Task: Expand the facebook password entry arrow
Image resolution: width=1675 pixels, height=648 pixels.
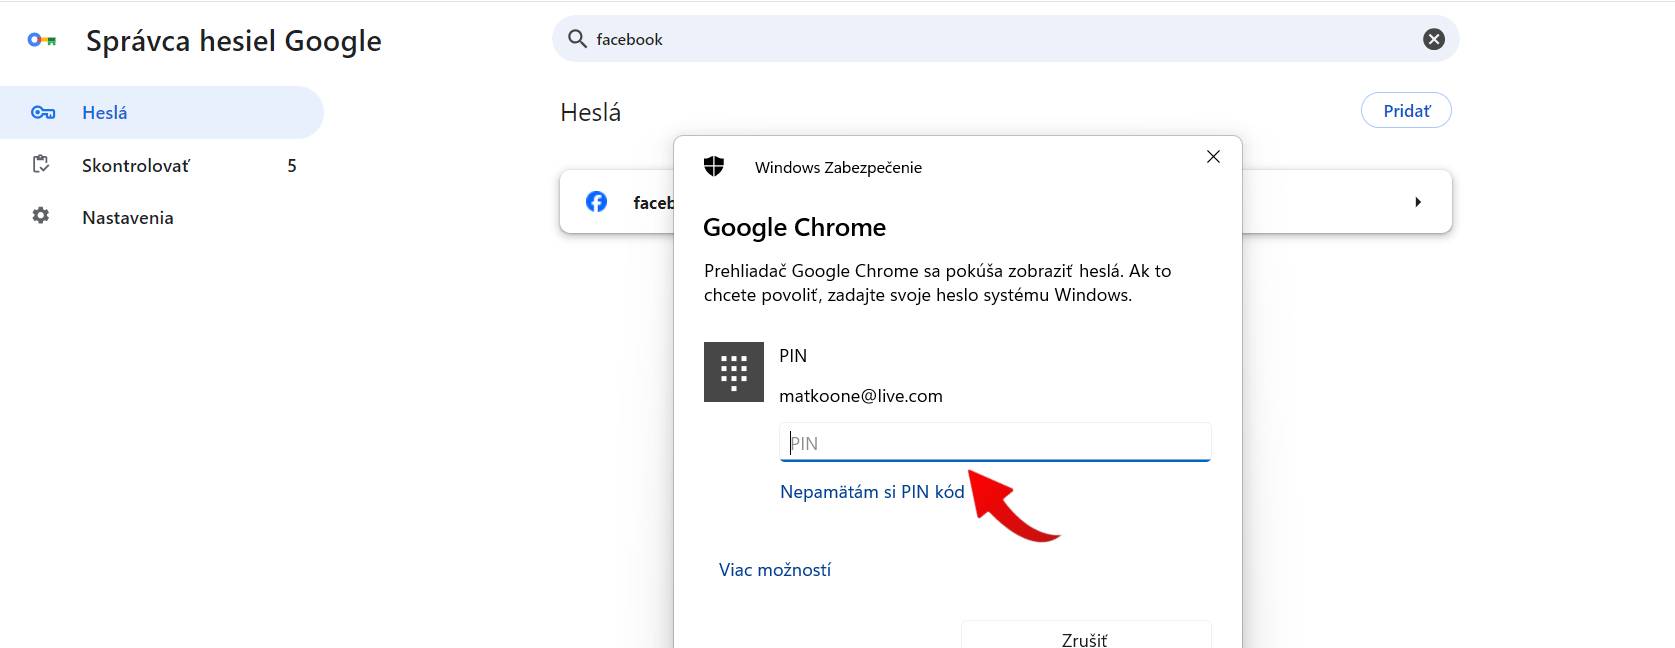Action: pos(1418,202)
